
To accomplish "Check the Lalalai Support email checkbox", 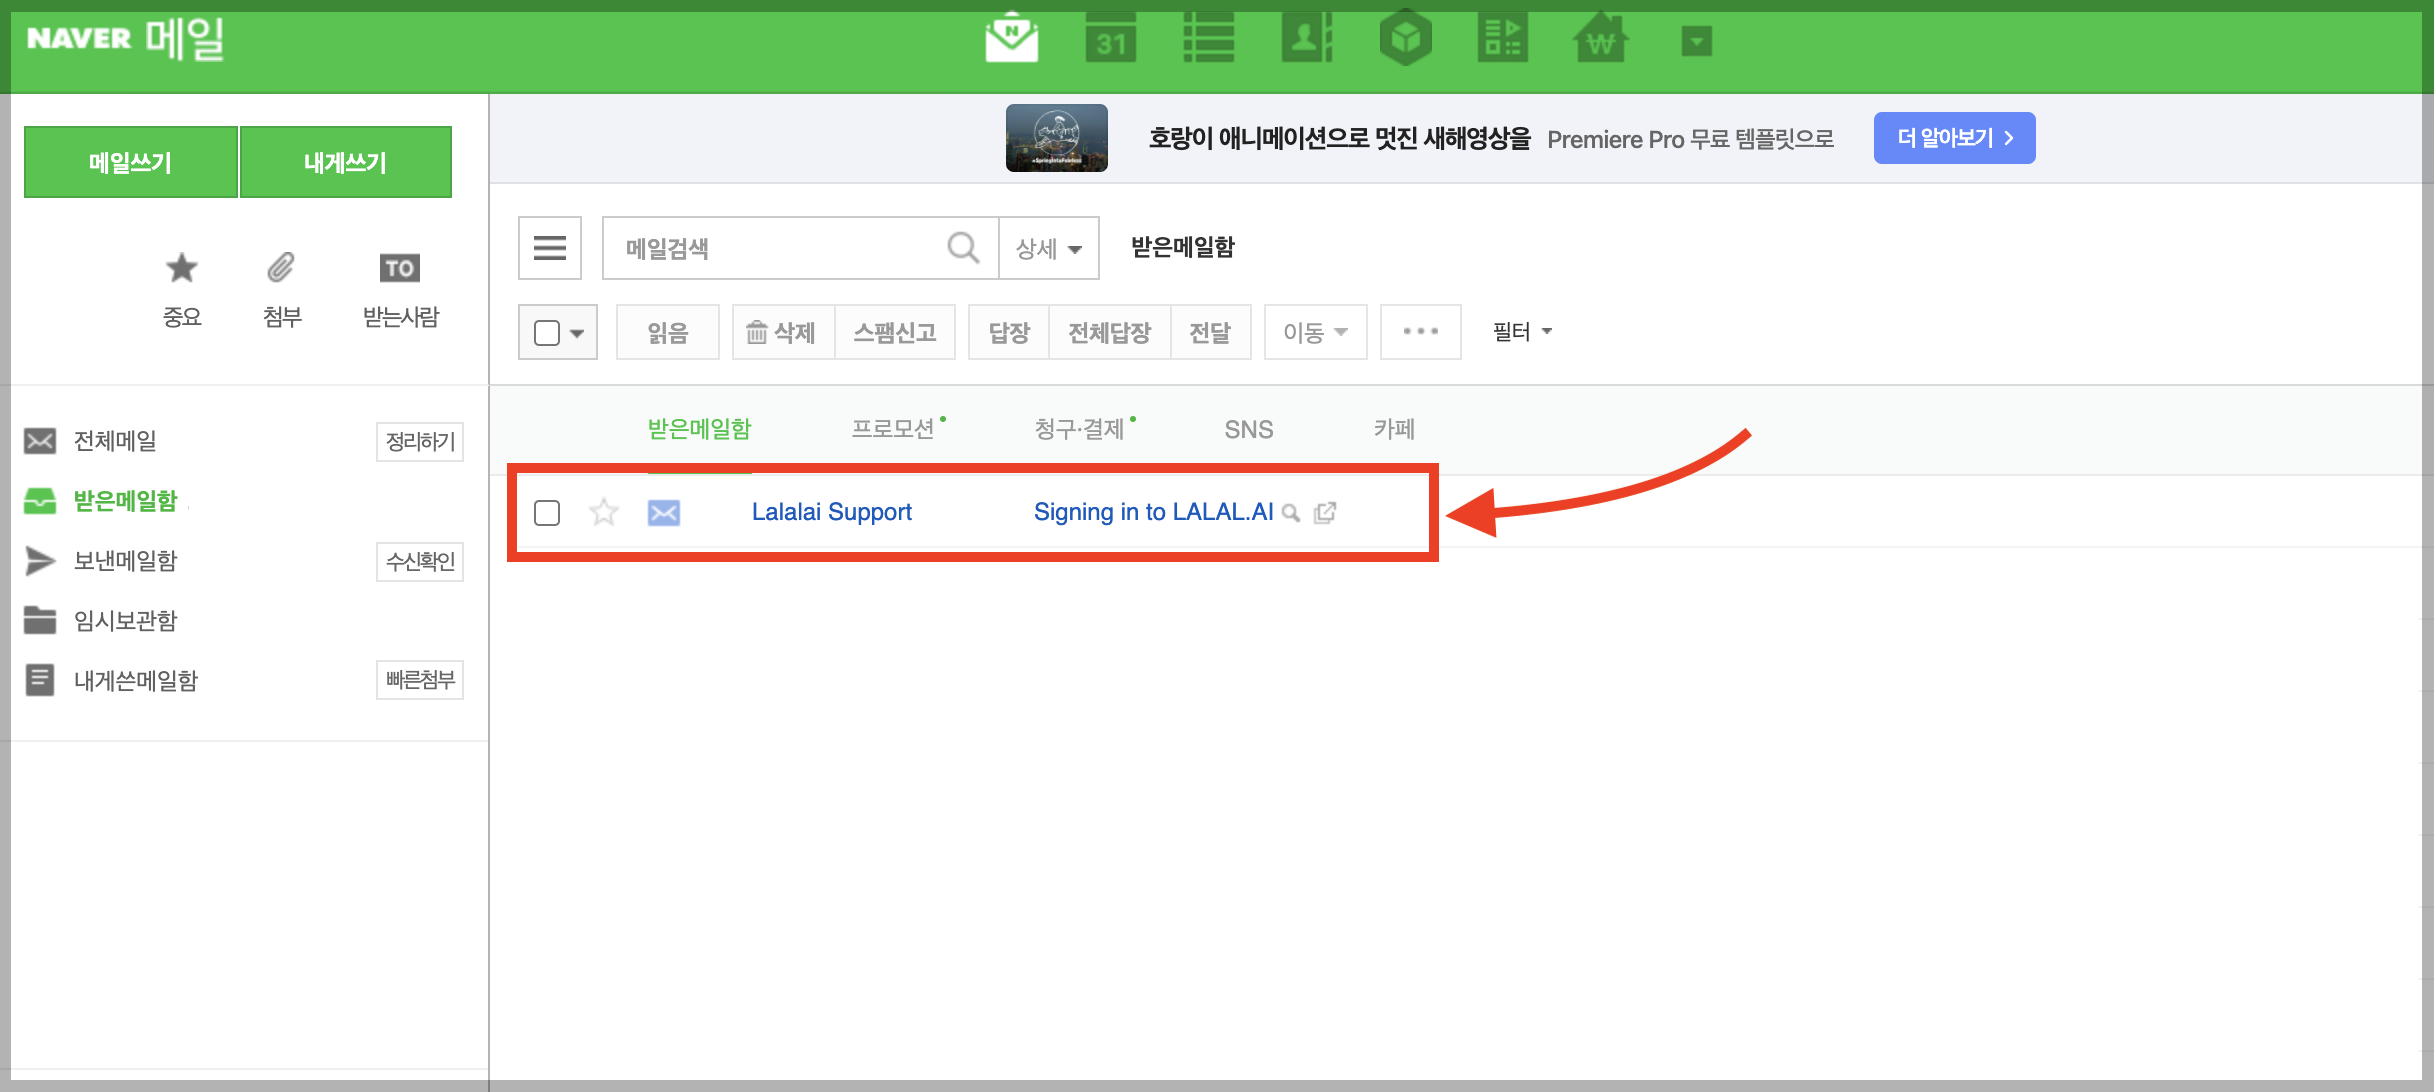I will (x=547, y=513).
